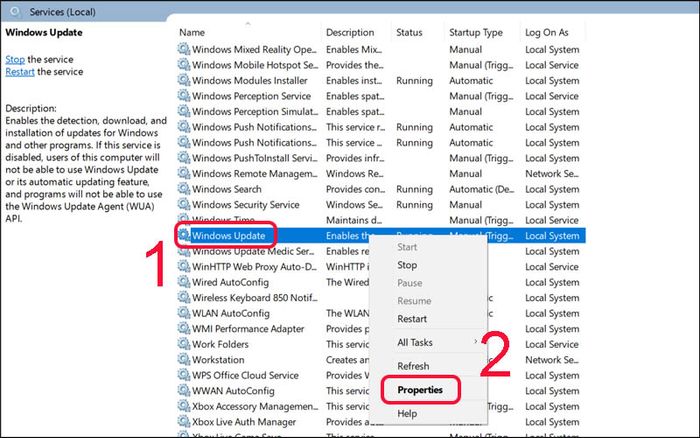Click Windows Update heading in left pane
The height and width of the screenshot is (438, 700).
44,33
